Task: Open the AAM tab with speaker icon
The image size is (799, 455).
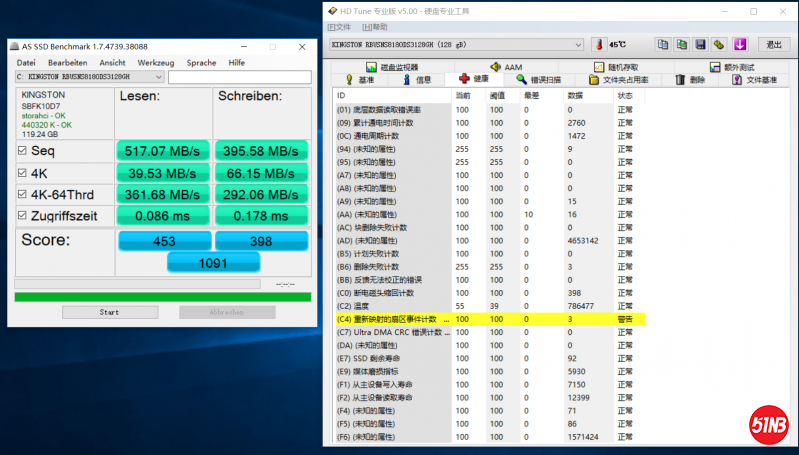Action: (506, 67)
